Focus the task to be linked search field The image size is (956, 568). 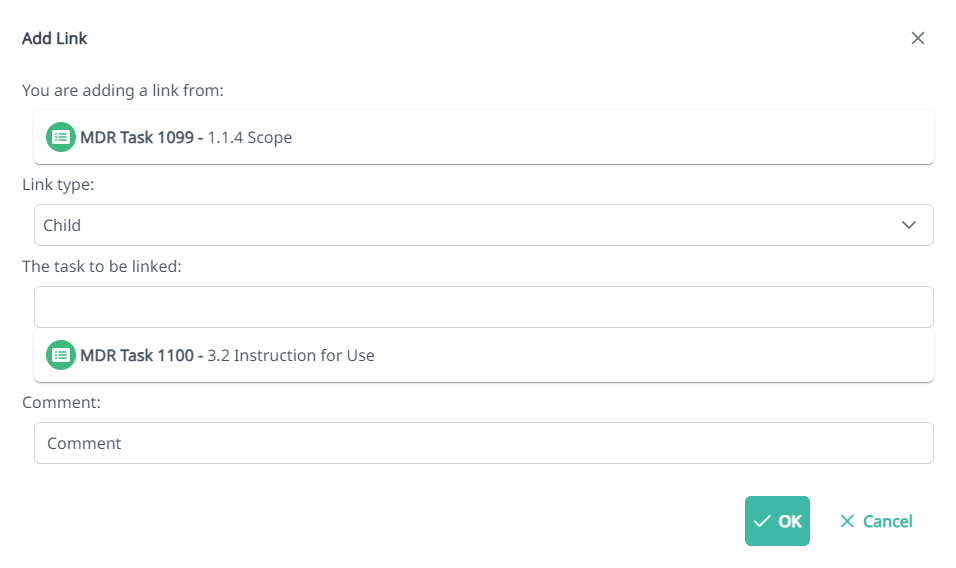(483, 307)
